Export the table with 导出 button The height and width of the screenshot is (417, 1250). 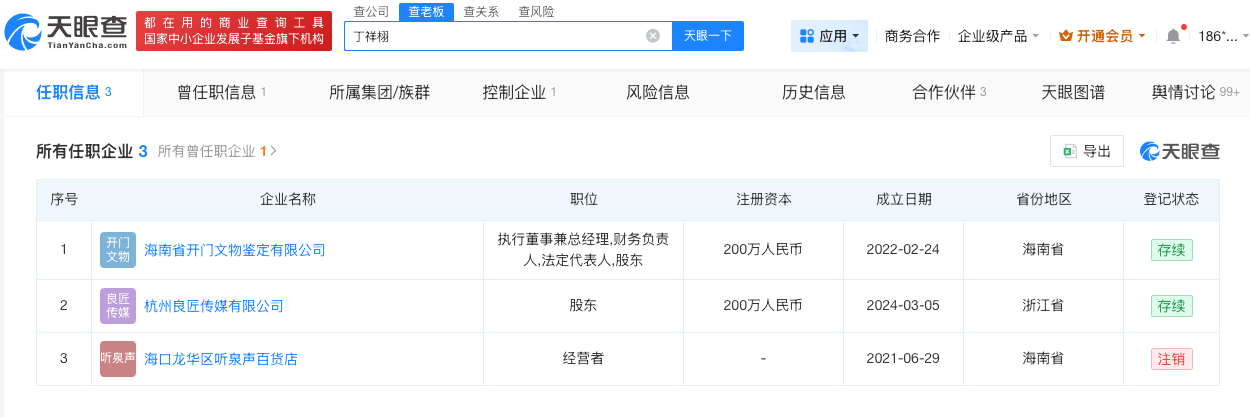(1087, 151)
